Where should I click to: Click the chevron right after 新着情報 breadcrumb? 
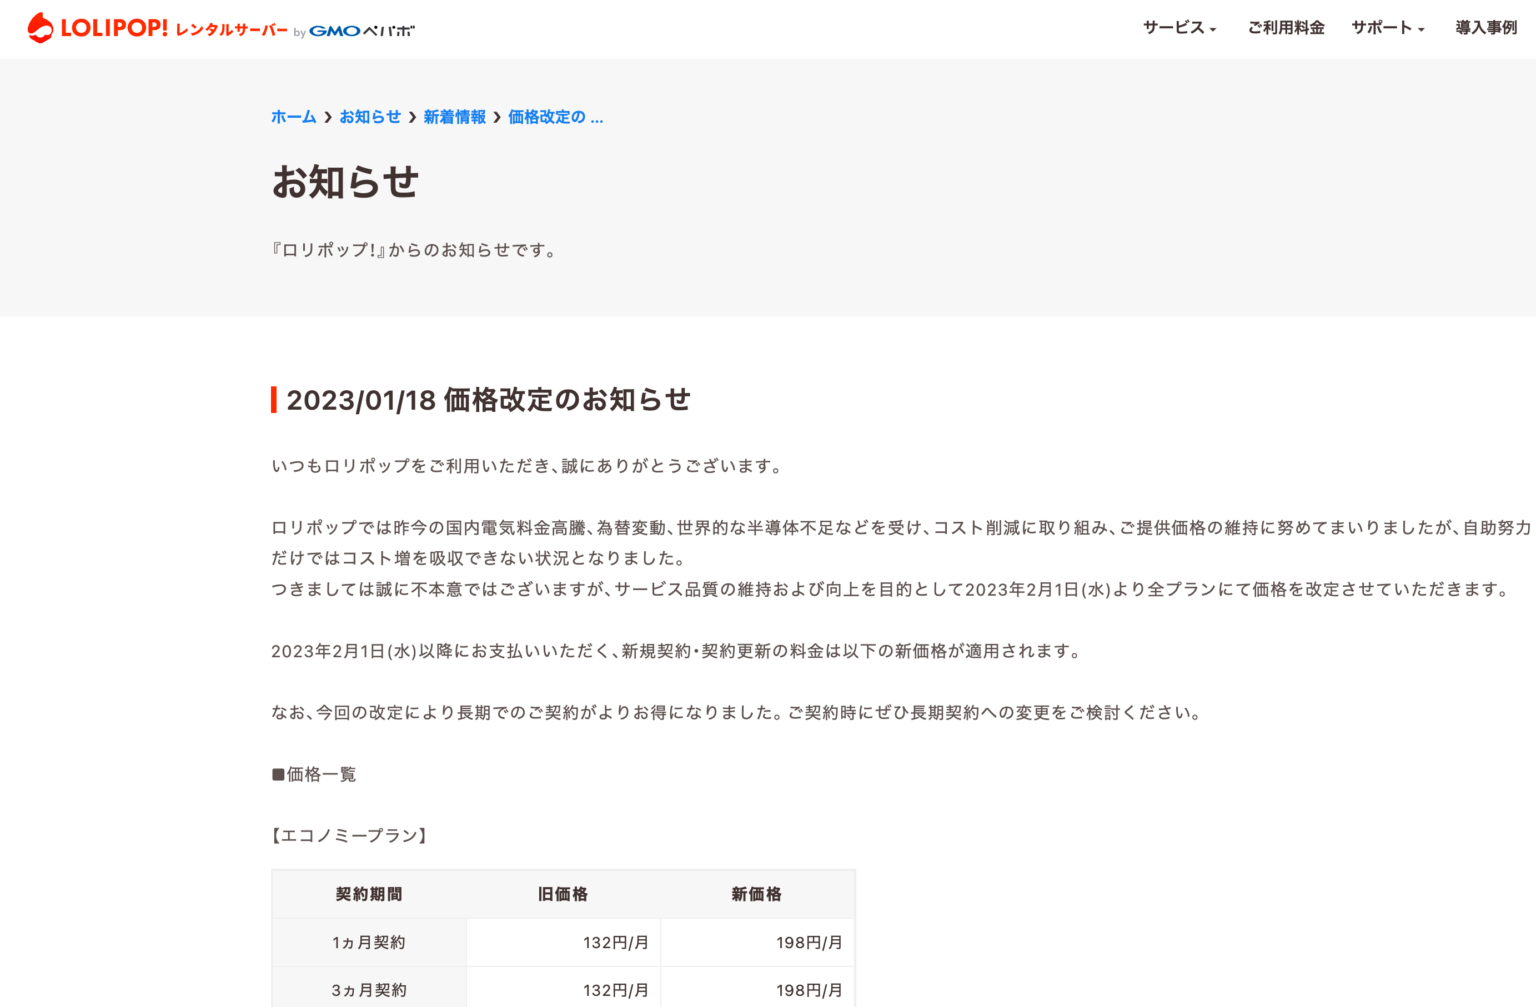click(x=497, y=117)
